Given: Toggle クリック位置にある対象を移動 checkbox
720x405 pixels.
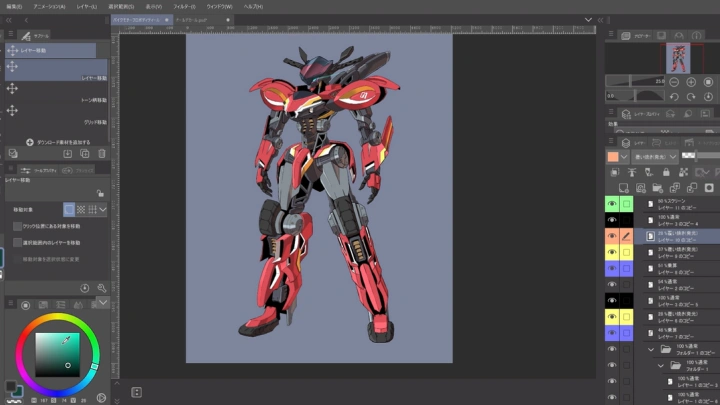Looking at the screenshot, I should click(17, 226).
